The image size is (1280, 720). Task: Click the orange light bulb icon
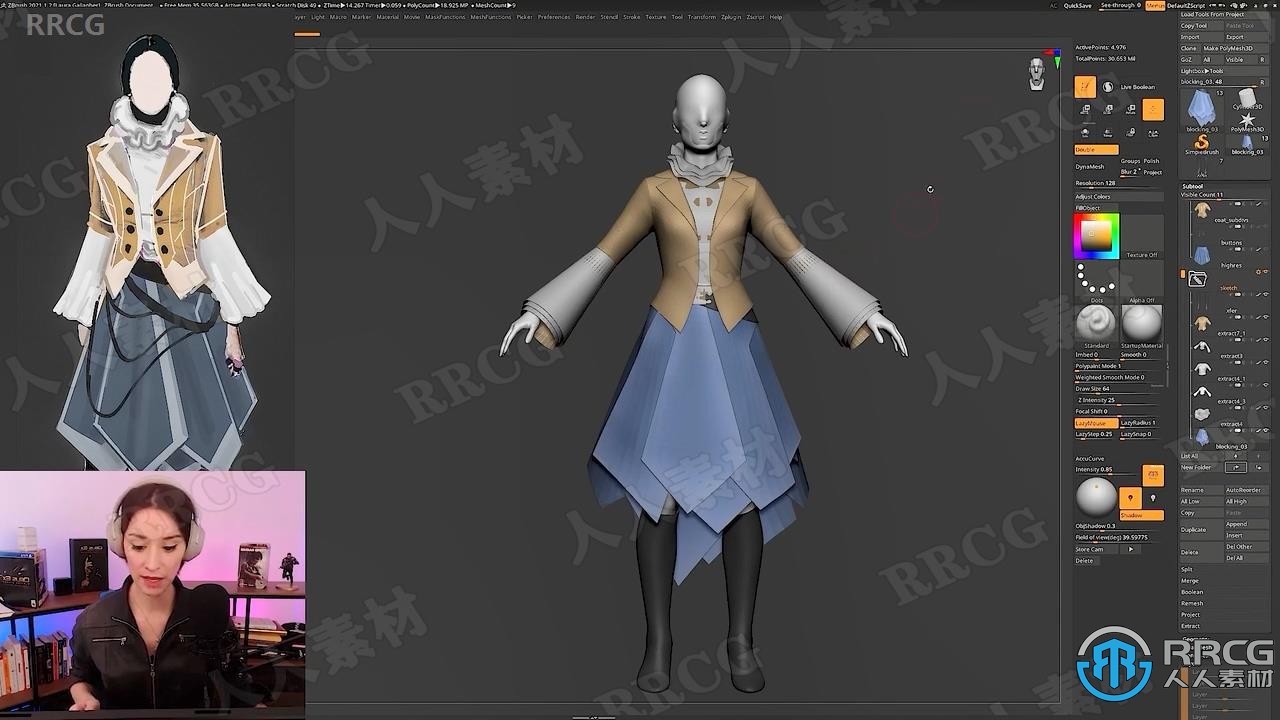click(1130, 497)
